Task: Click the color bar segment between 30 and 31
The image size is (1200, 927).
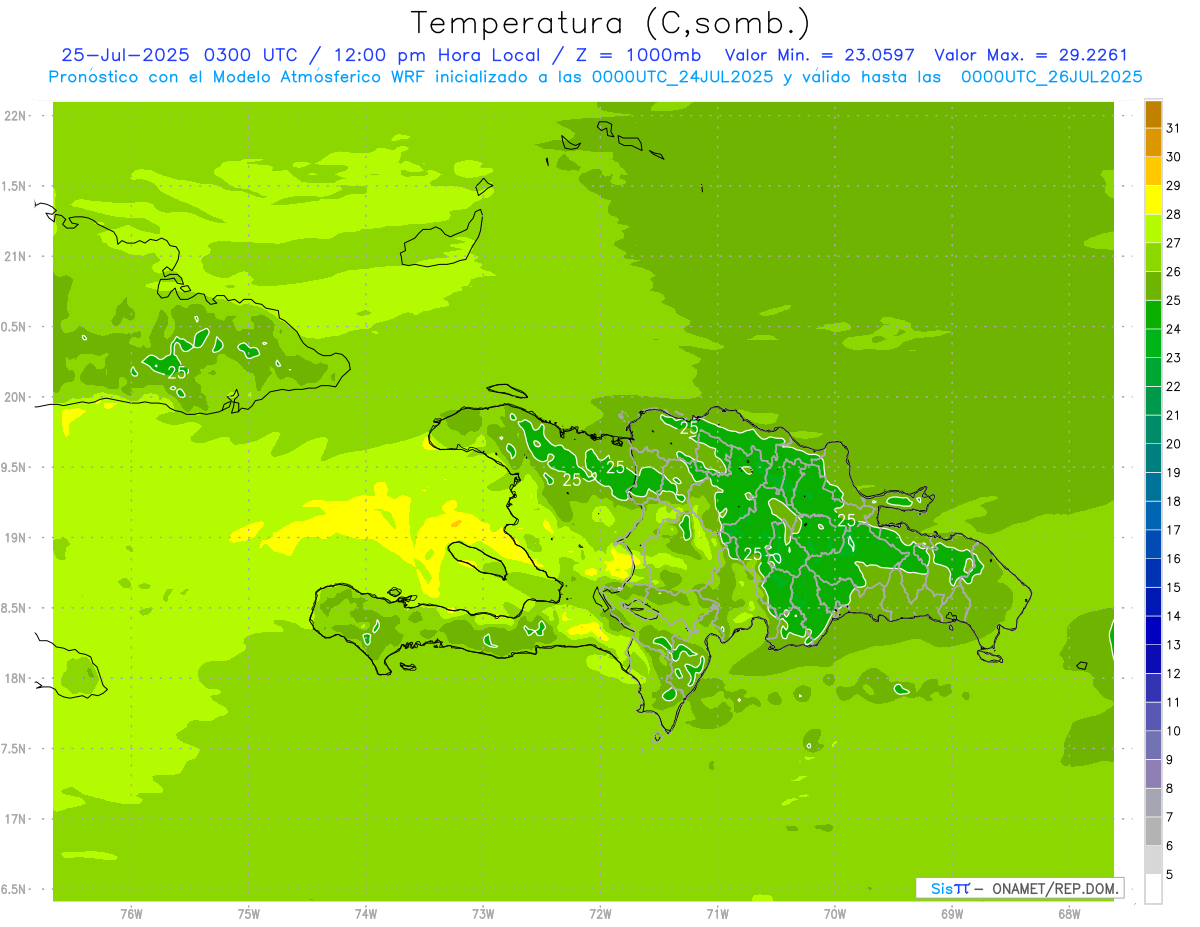Action: pyautogui.click(x=1153, y=143)
